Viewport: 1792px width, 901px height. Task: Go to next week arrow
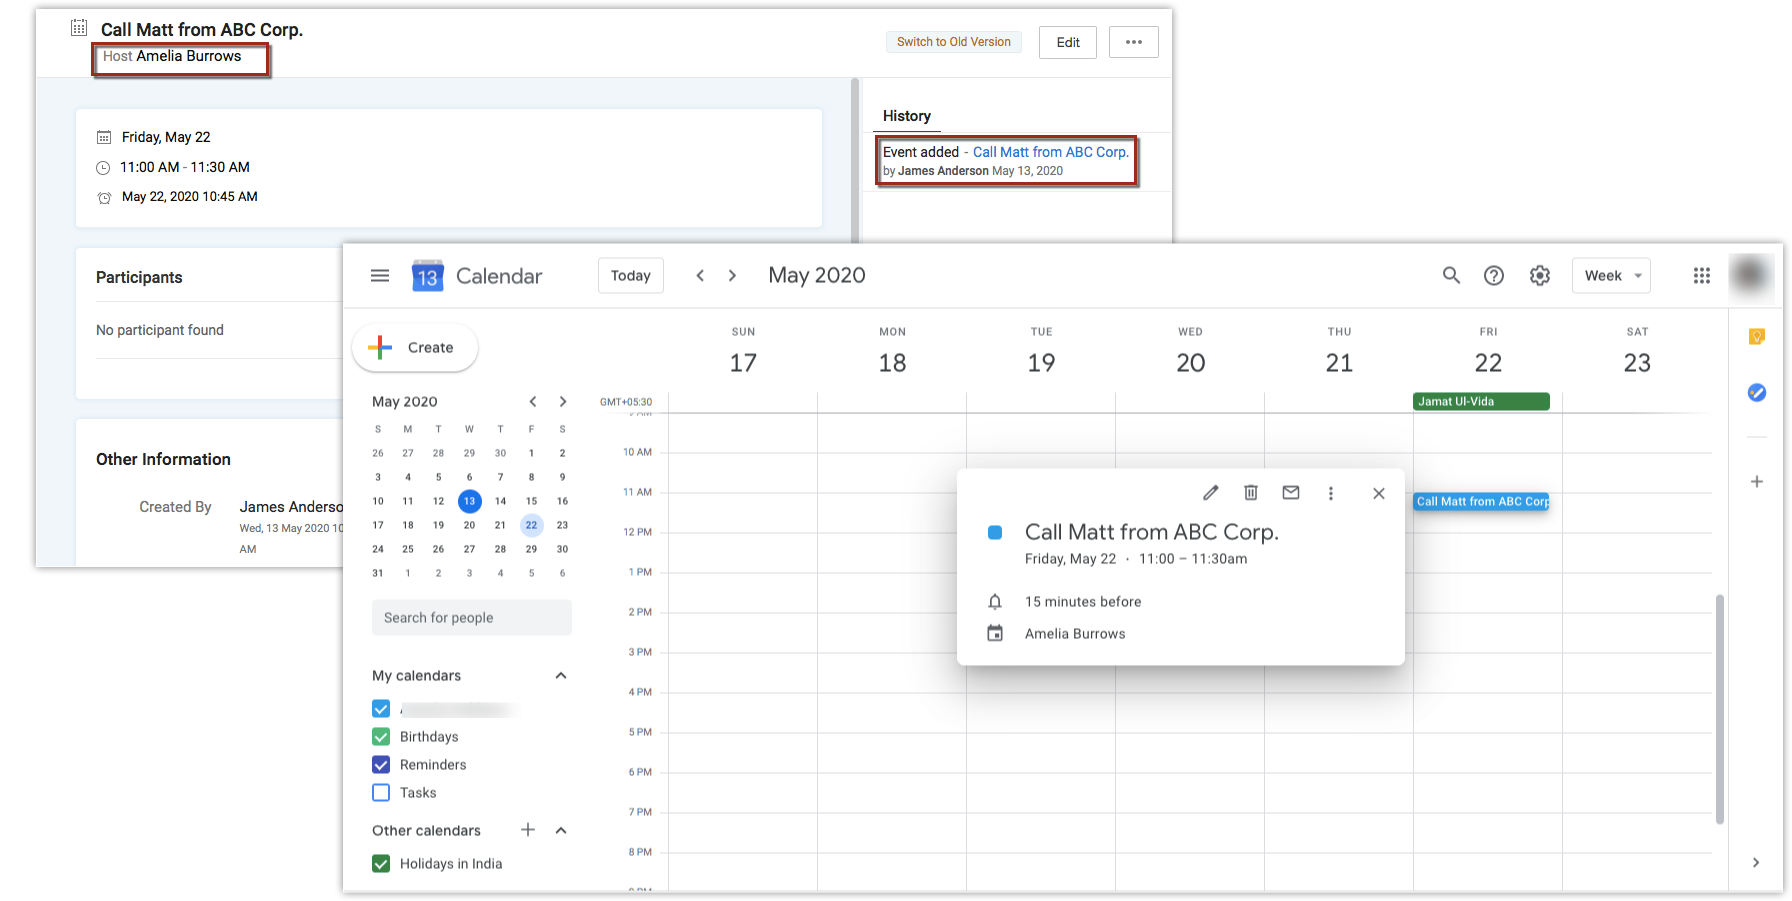(x=732, y=276)
